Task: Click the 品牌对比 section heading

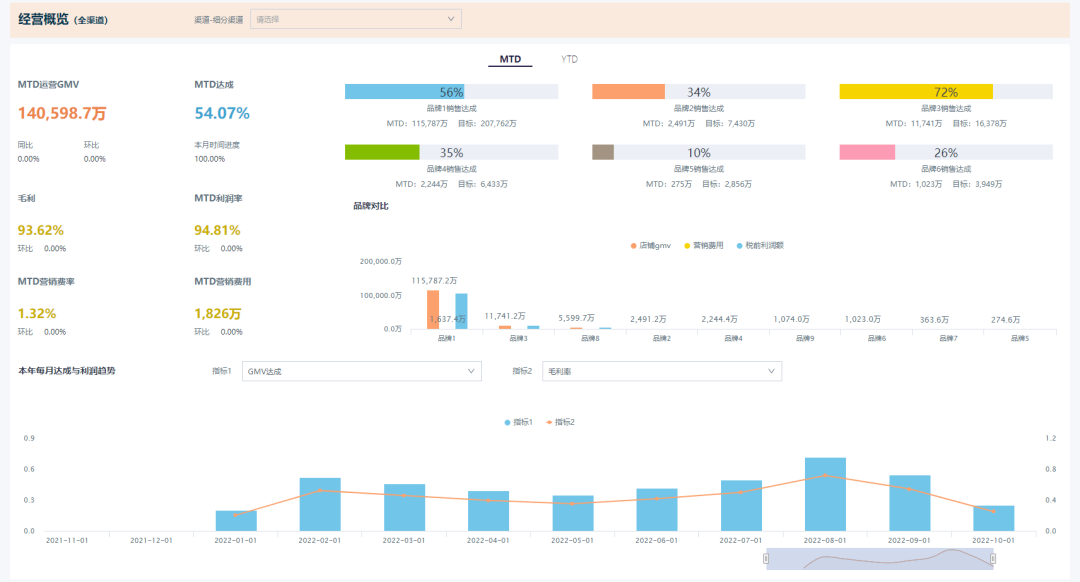Action: pos(371,206)
